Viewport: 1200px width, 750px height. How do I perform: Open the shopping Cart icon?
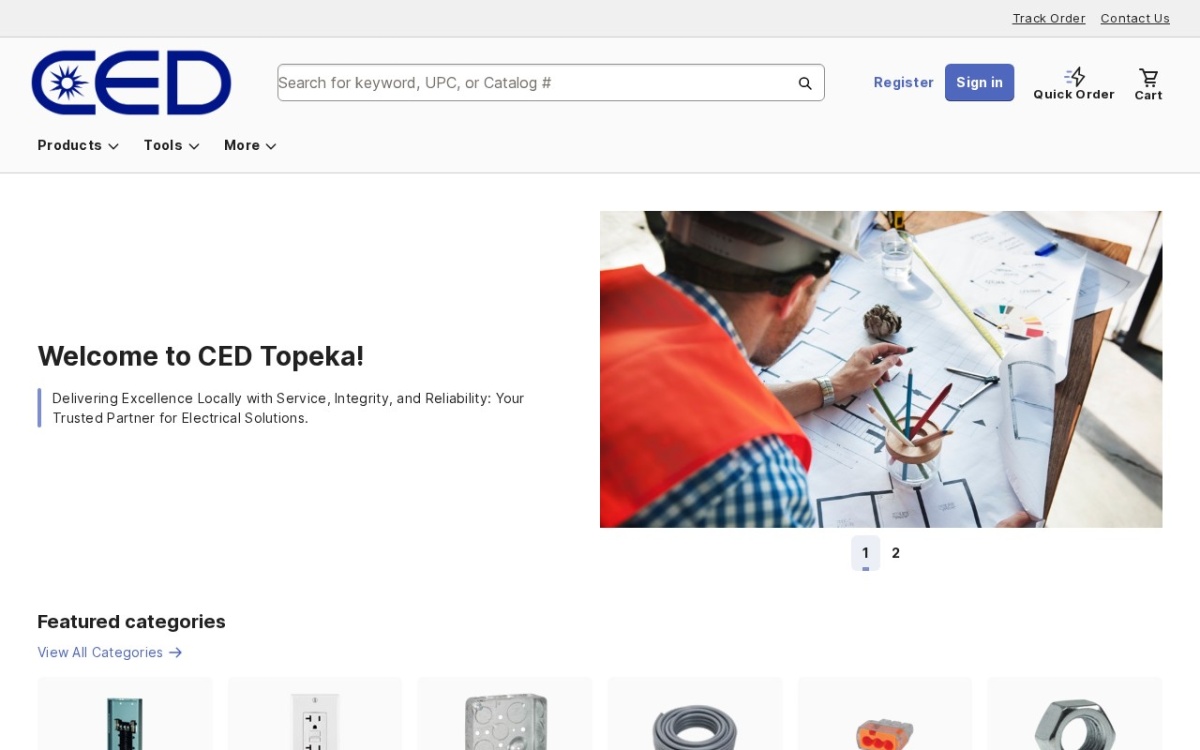[1148, 77]
